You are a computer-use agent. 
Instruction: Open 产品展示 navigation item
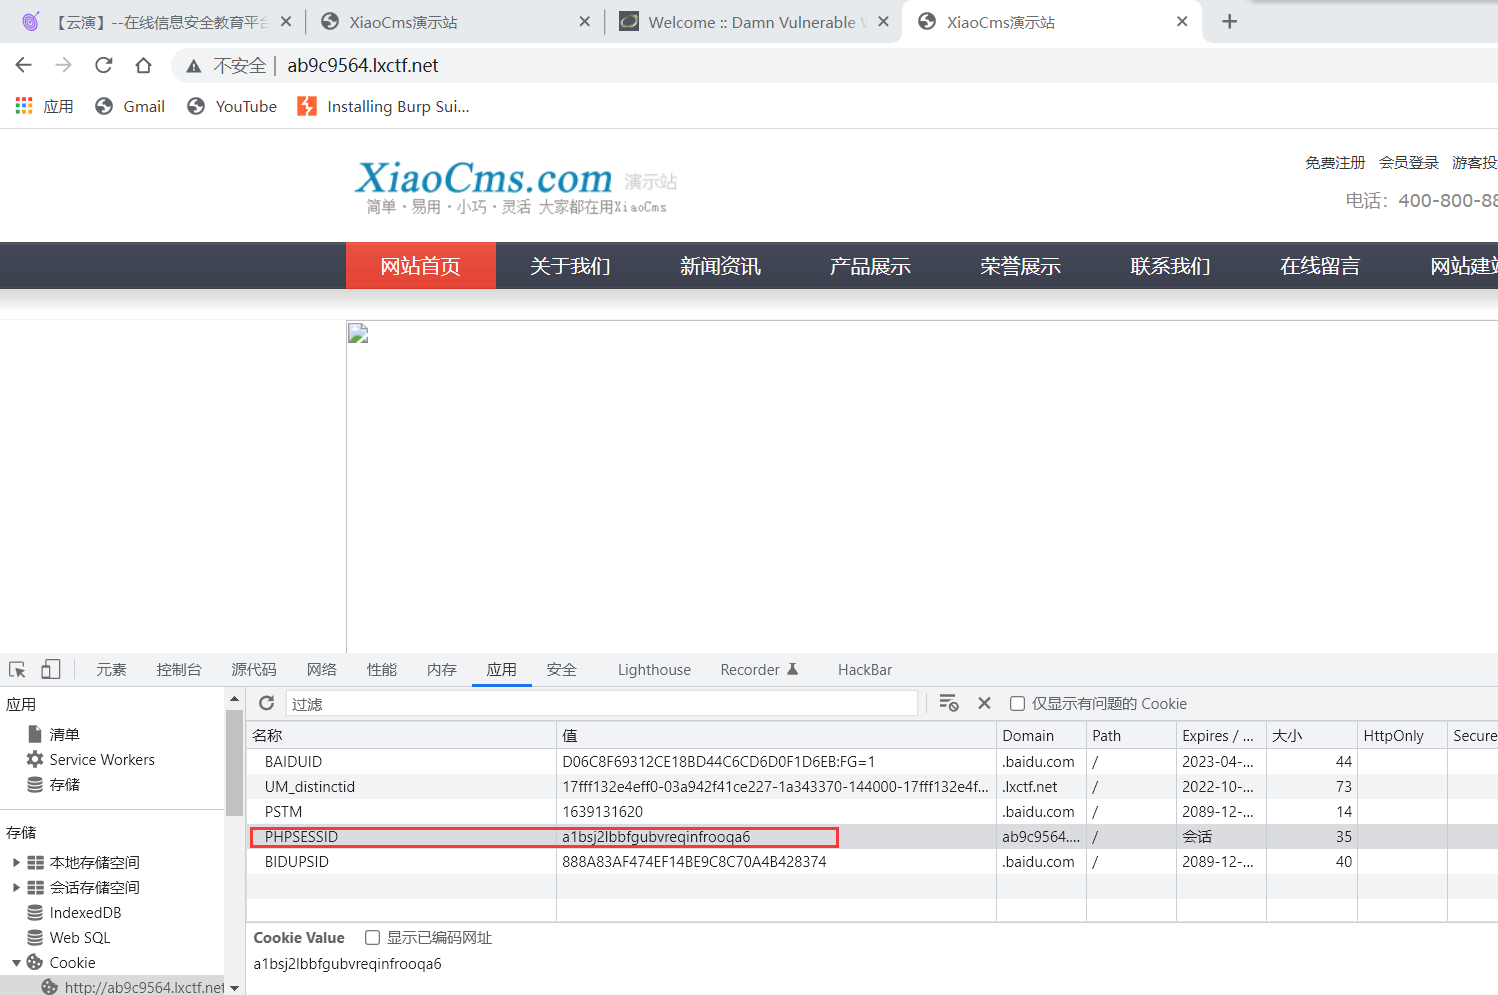click(x=870, y=266)
